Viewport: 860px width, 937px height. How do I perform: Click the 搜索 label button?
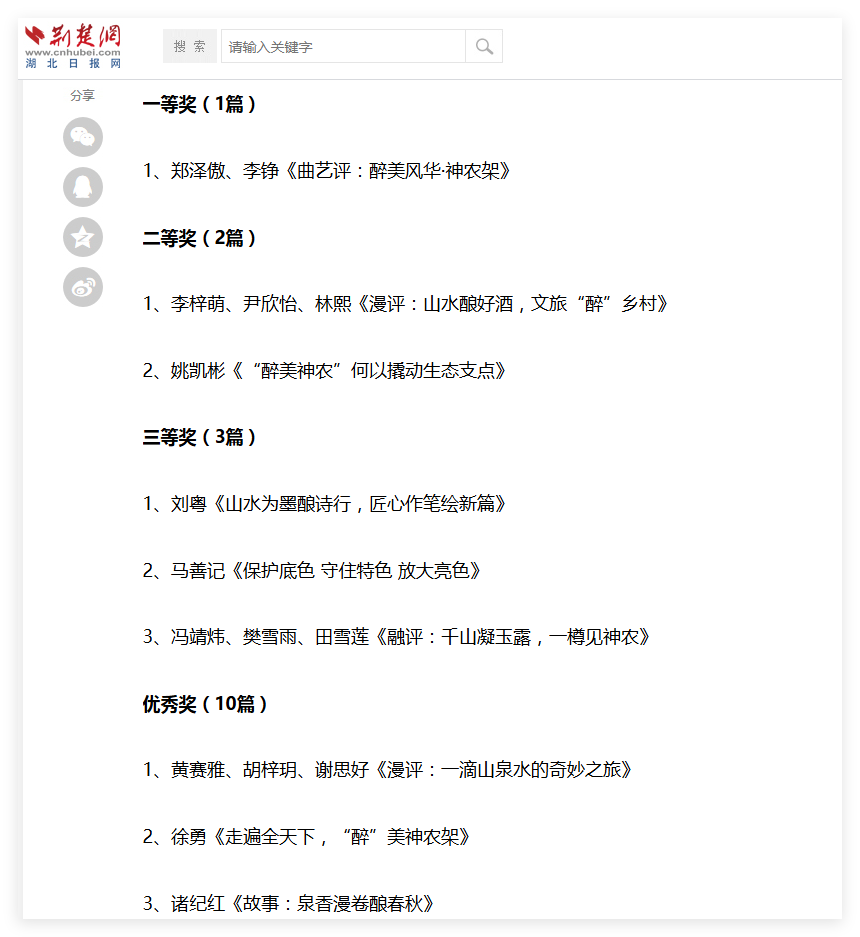[189, 46]
